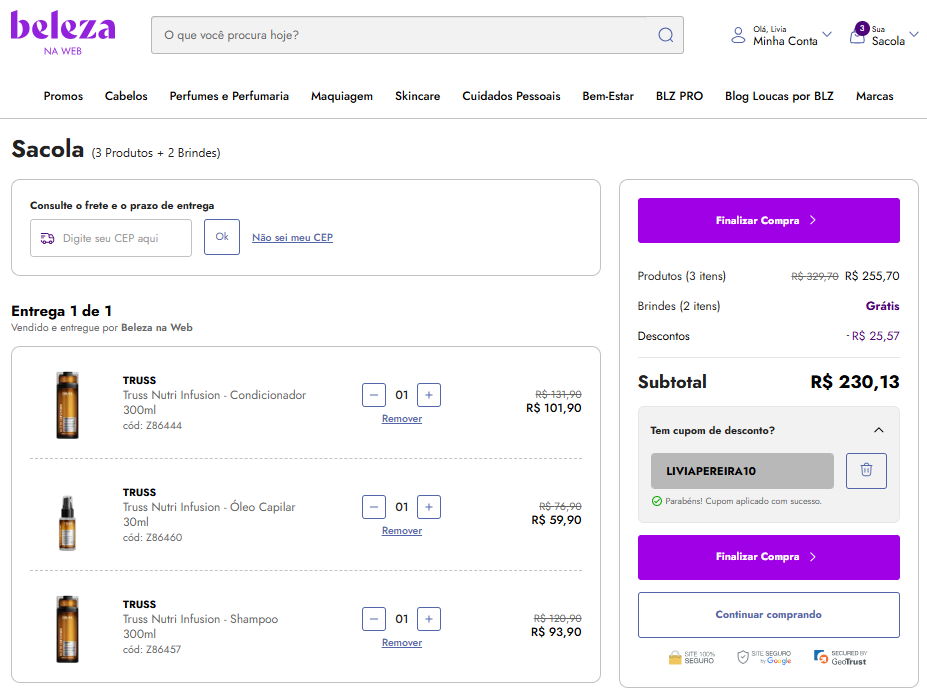Click Truss Nutri Infusion - Shampoo name

200,627
